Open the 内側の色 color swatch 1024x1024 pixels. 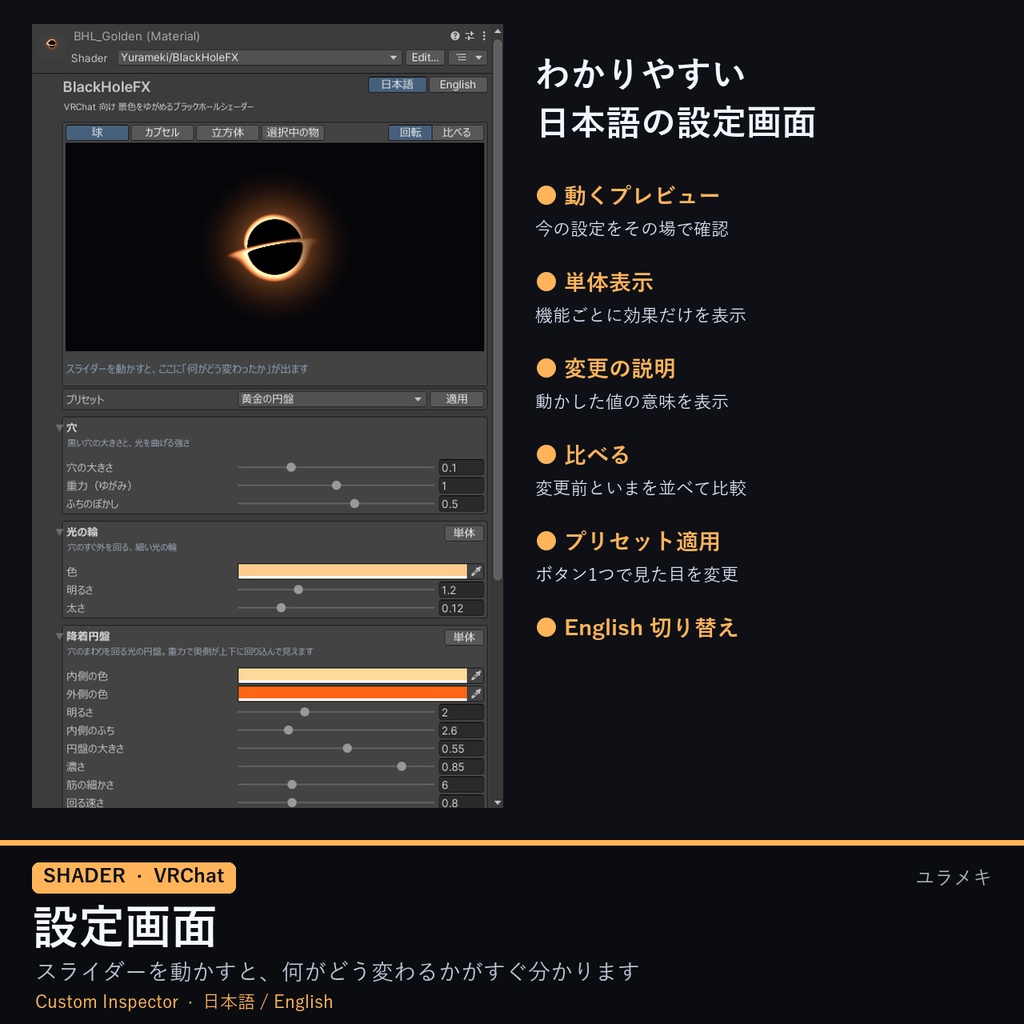353,675
